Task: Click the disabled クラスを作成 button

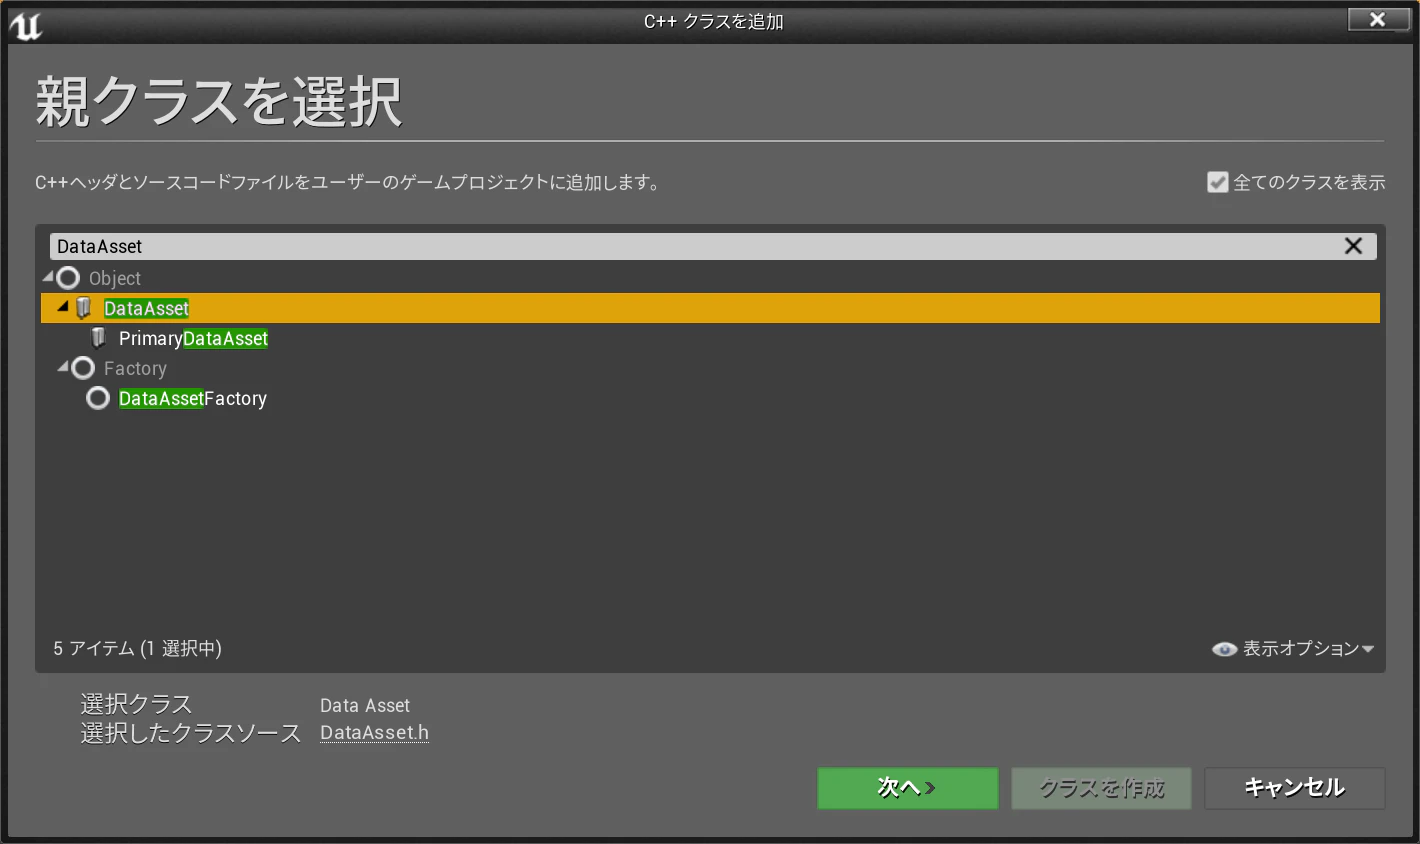Action: [1101, 788]
